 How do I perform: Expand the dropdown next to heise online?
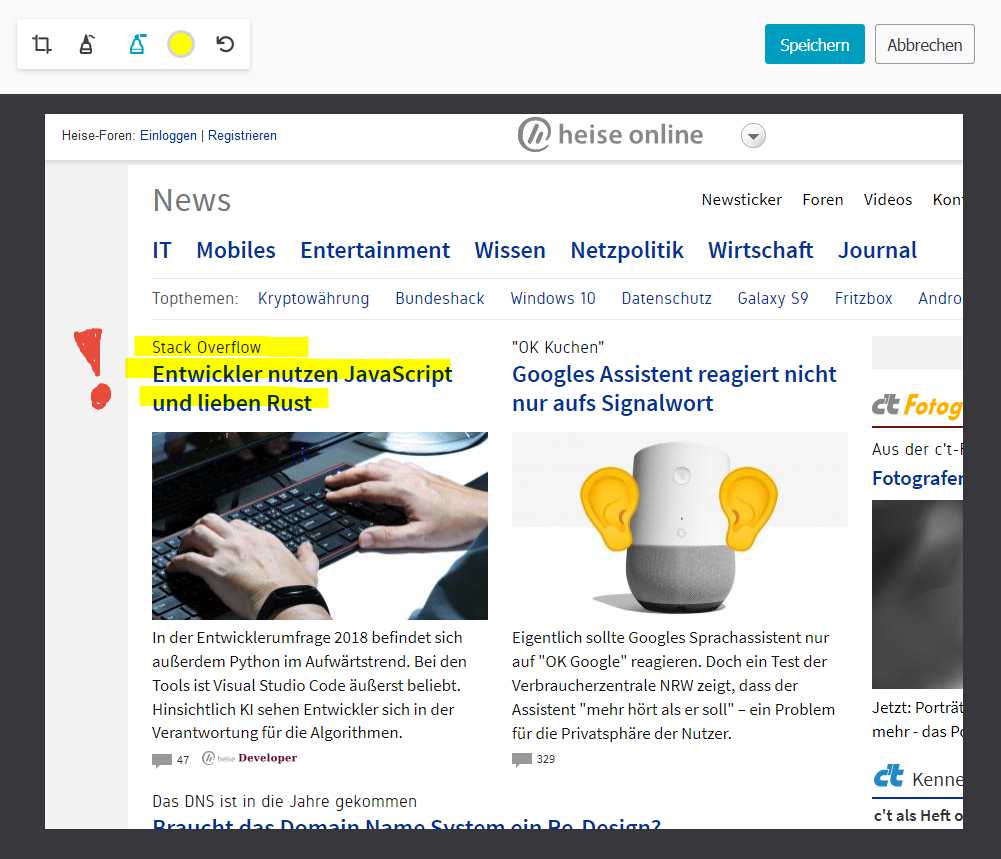coord(753,135)
